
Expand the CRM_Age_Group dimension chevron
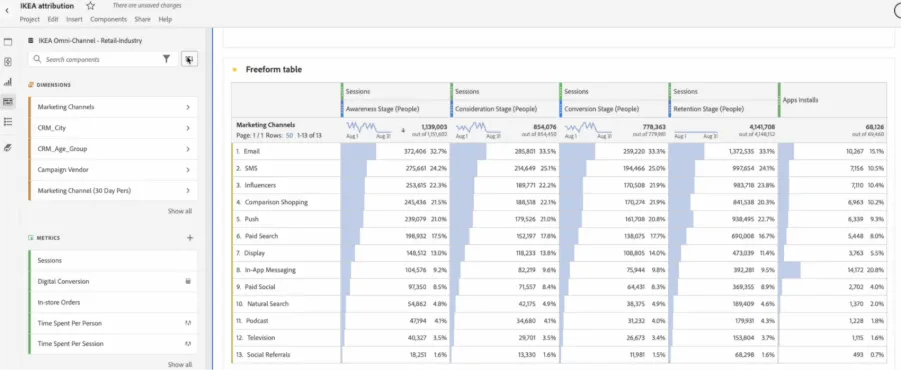pyautogui.click(x=188, y=149)
